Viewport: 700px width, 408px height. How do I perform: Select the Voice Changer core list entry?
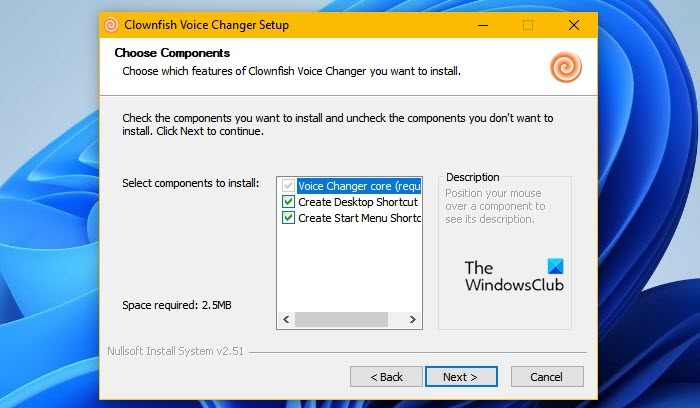(360, 186)
